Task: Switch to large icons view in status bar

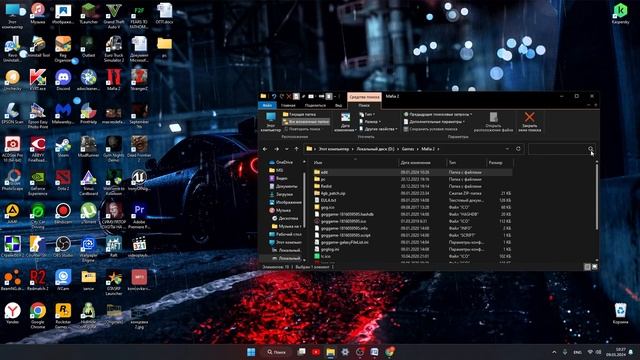Action: click(x=594, y=267)
